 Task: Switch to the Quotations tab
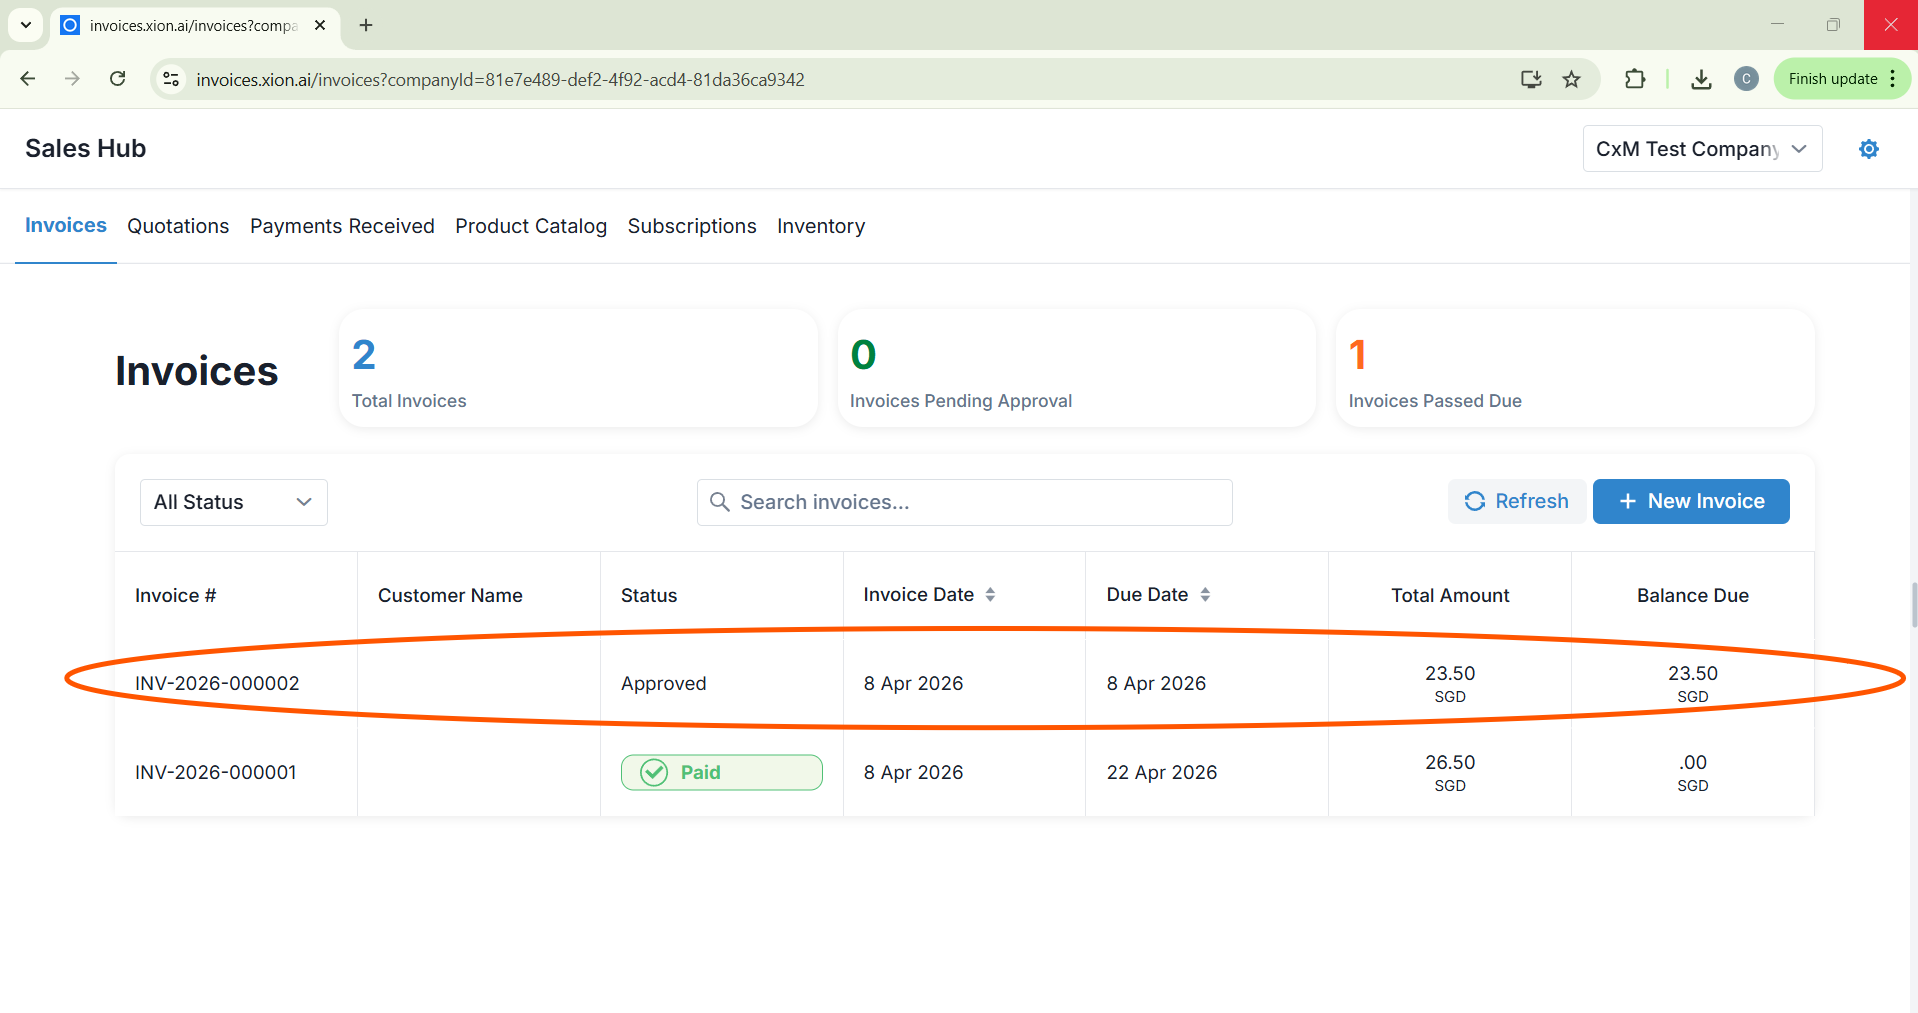[178, 226]
